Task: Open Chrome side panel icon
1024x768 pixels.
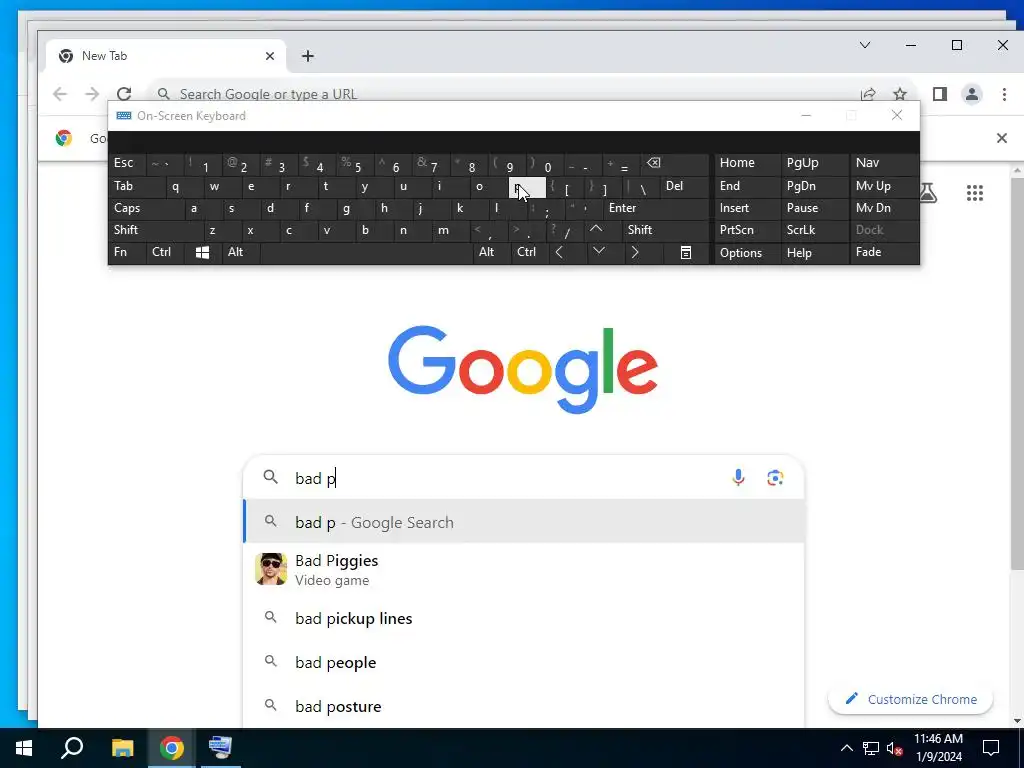Action: pyautogui.click(x=940, y=94)
